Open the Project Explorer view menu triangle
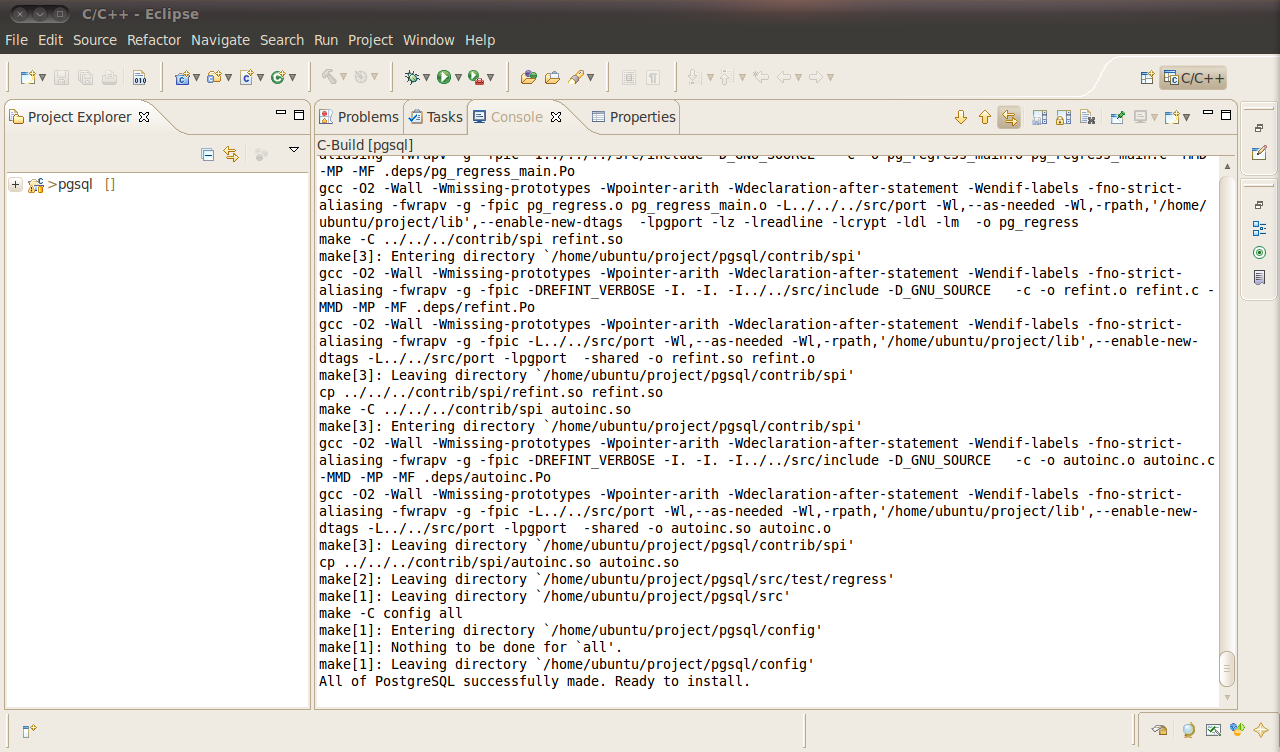This screenshot has width=1280, height=752. (x=294, y=150)
